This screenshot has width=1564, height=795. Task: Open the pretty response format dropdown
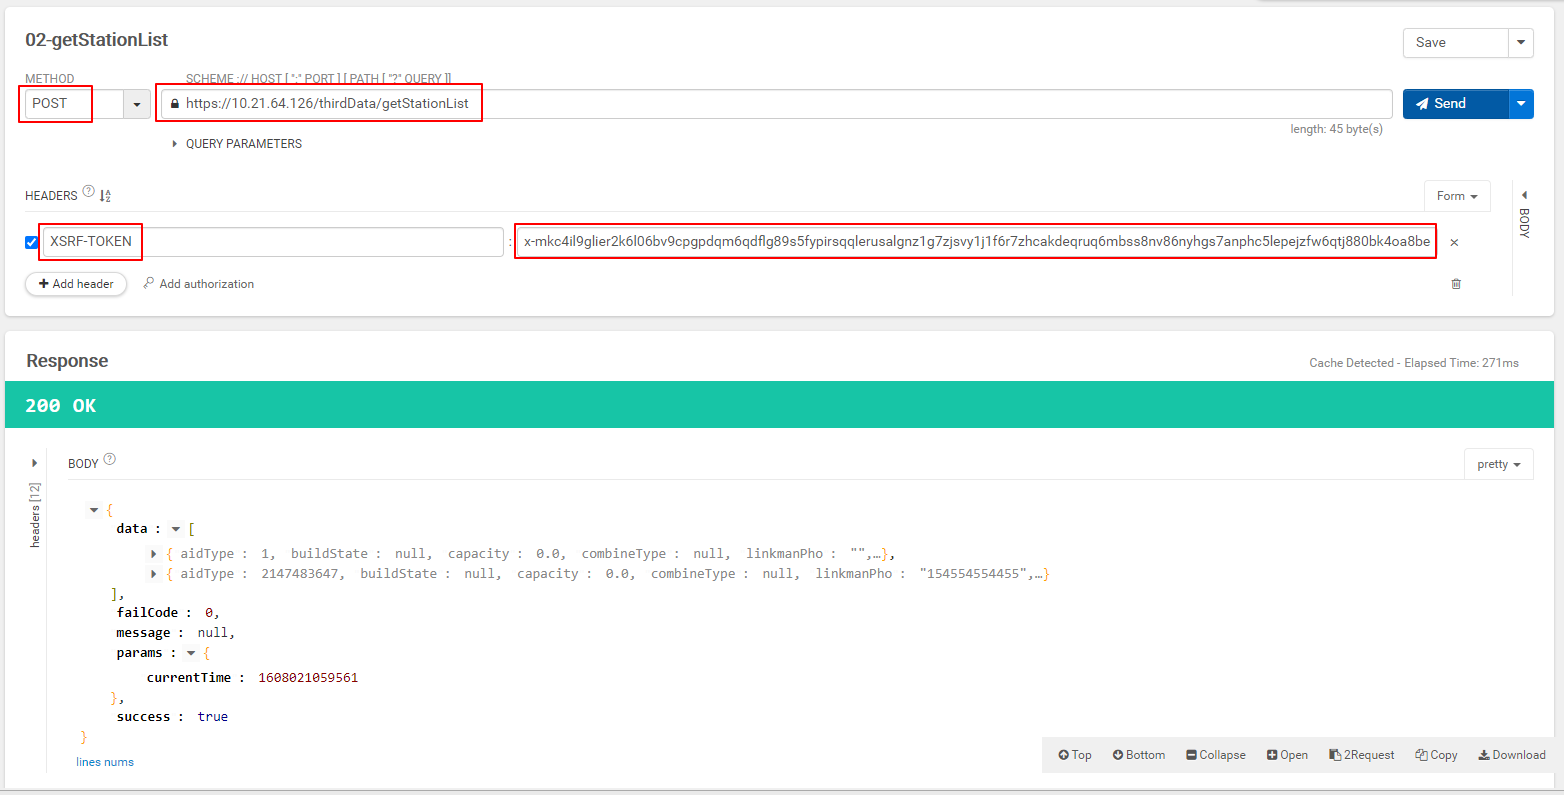[x=1499, y=464]
